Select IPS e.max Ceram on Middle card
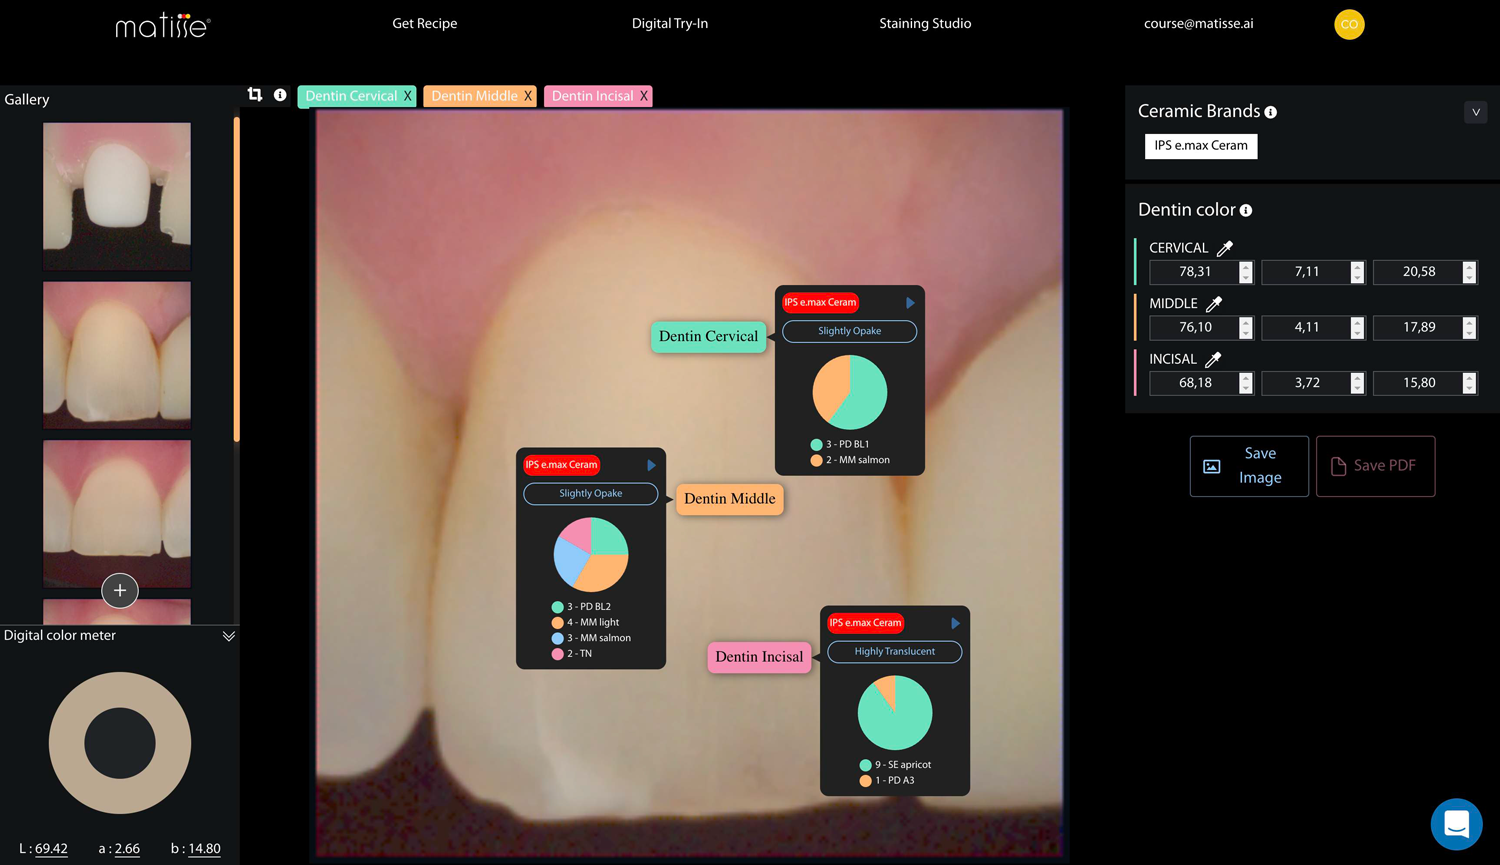Screen dimensions: 1500x865 561,465
